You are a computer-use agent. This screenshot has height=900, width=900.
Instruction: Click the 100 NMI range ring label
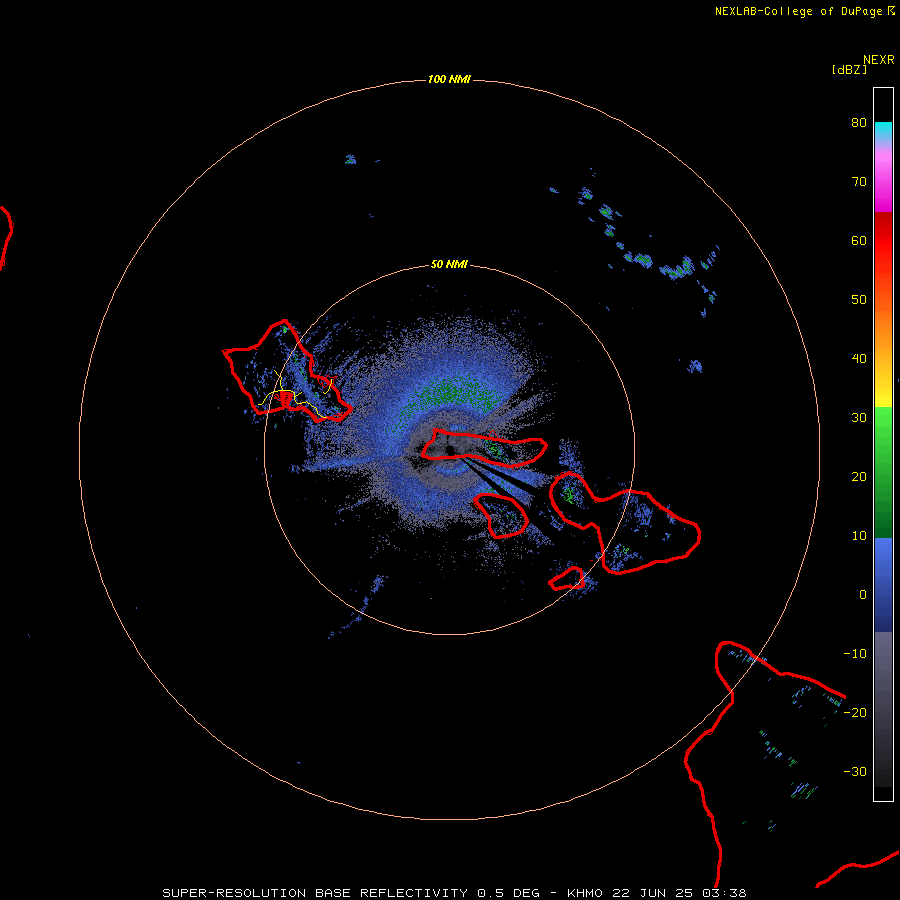click(x=449, y=79)
